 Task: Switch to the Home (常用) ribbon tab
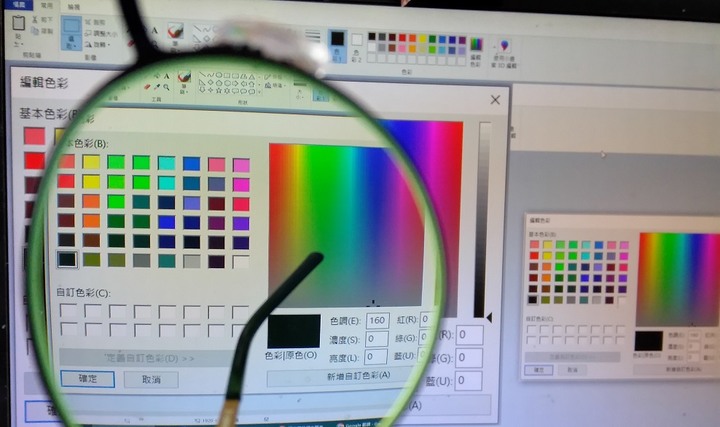click(46, 6)
